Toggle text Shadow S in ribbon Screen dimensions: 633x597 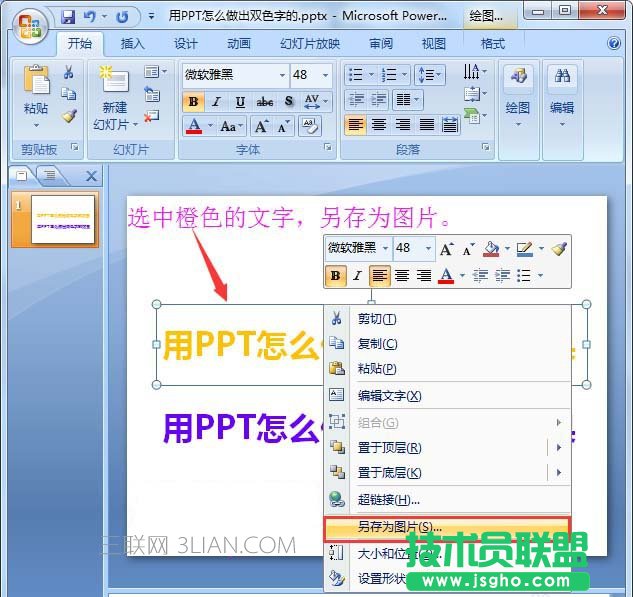click(289, 101)
